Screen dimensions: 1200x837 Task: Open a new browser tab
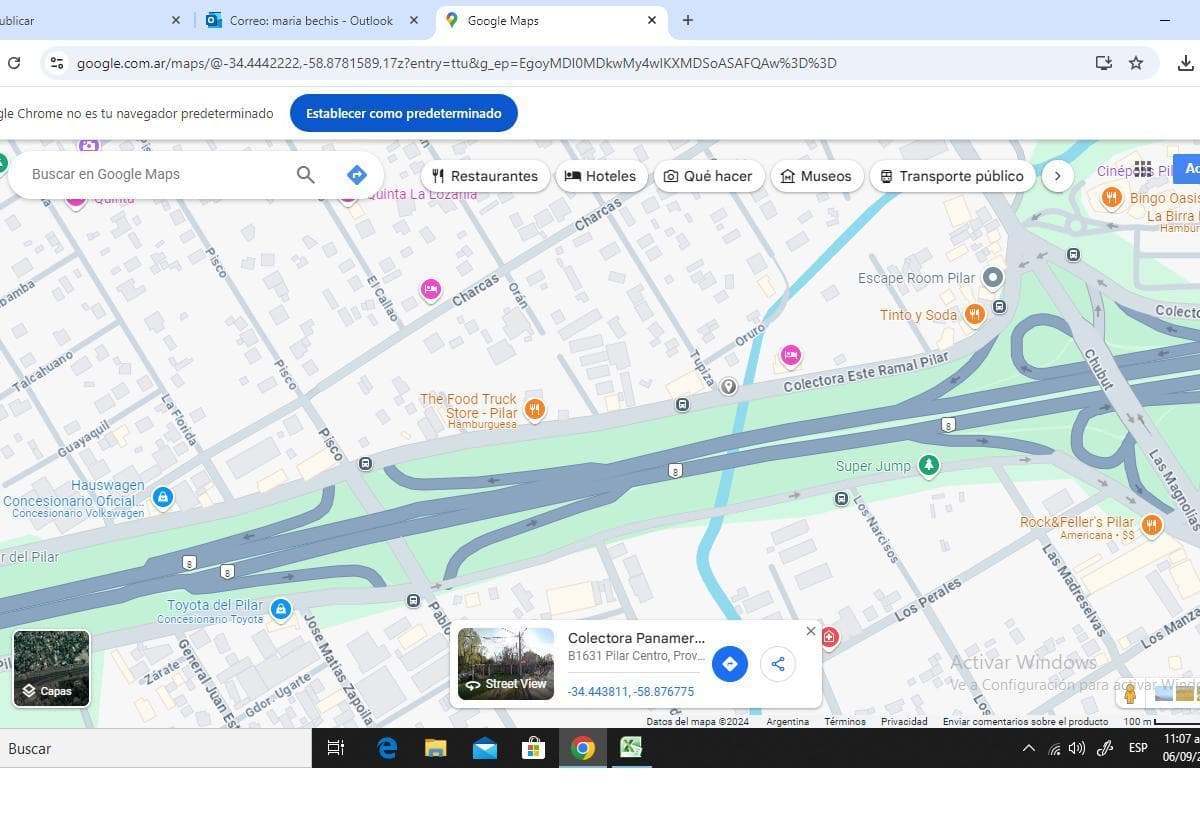[x=688, y=20]
